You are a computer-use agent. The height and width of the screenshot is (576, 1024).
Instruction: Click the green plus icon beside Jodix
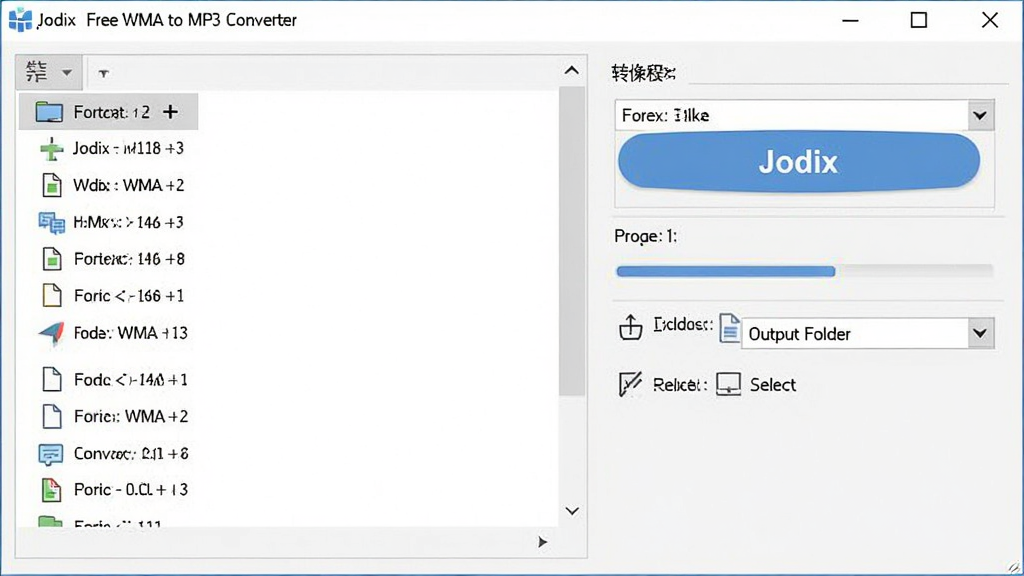(x=51, y=149)
